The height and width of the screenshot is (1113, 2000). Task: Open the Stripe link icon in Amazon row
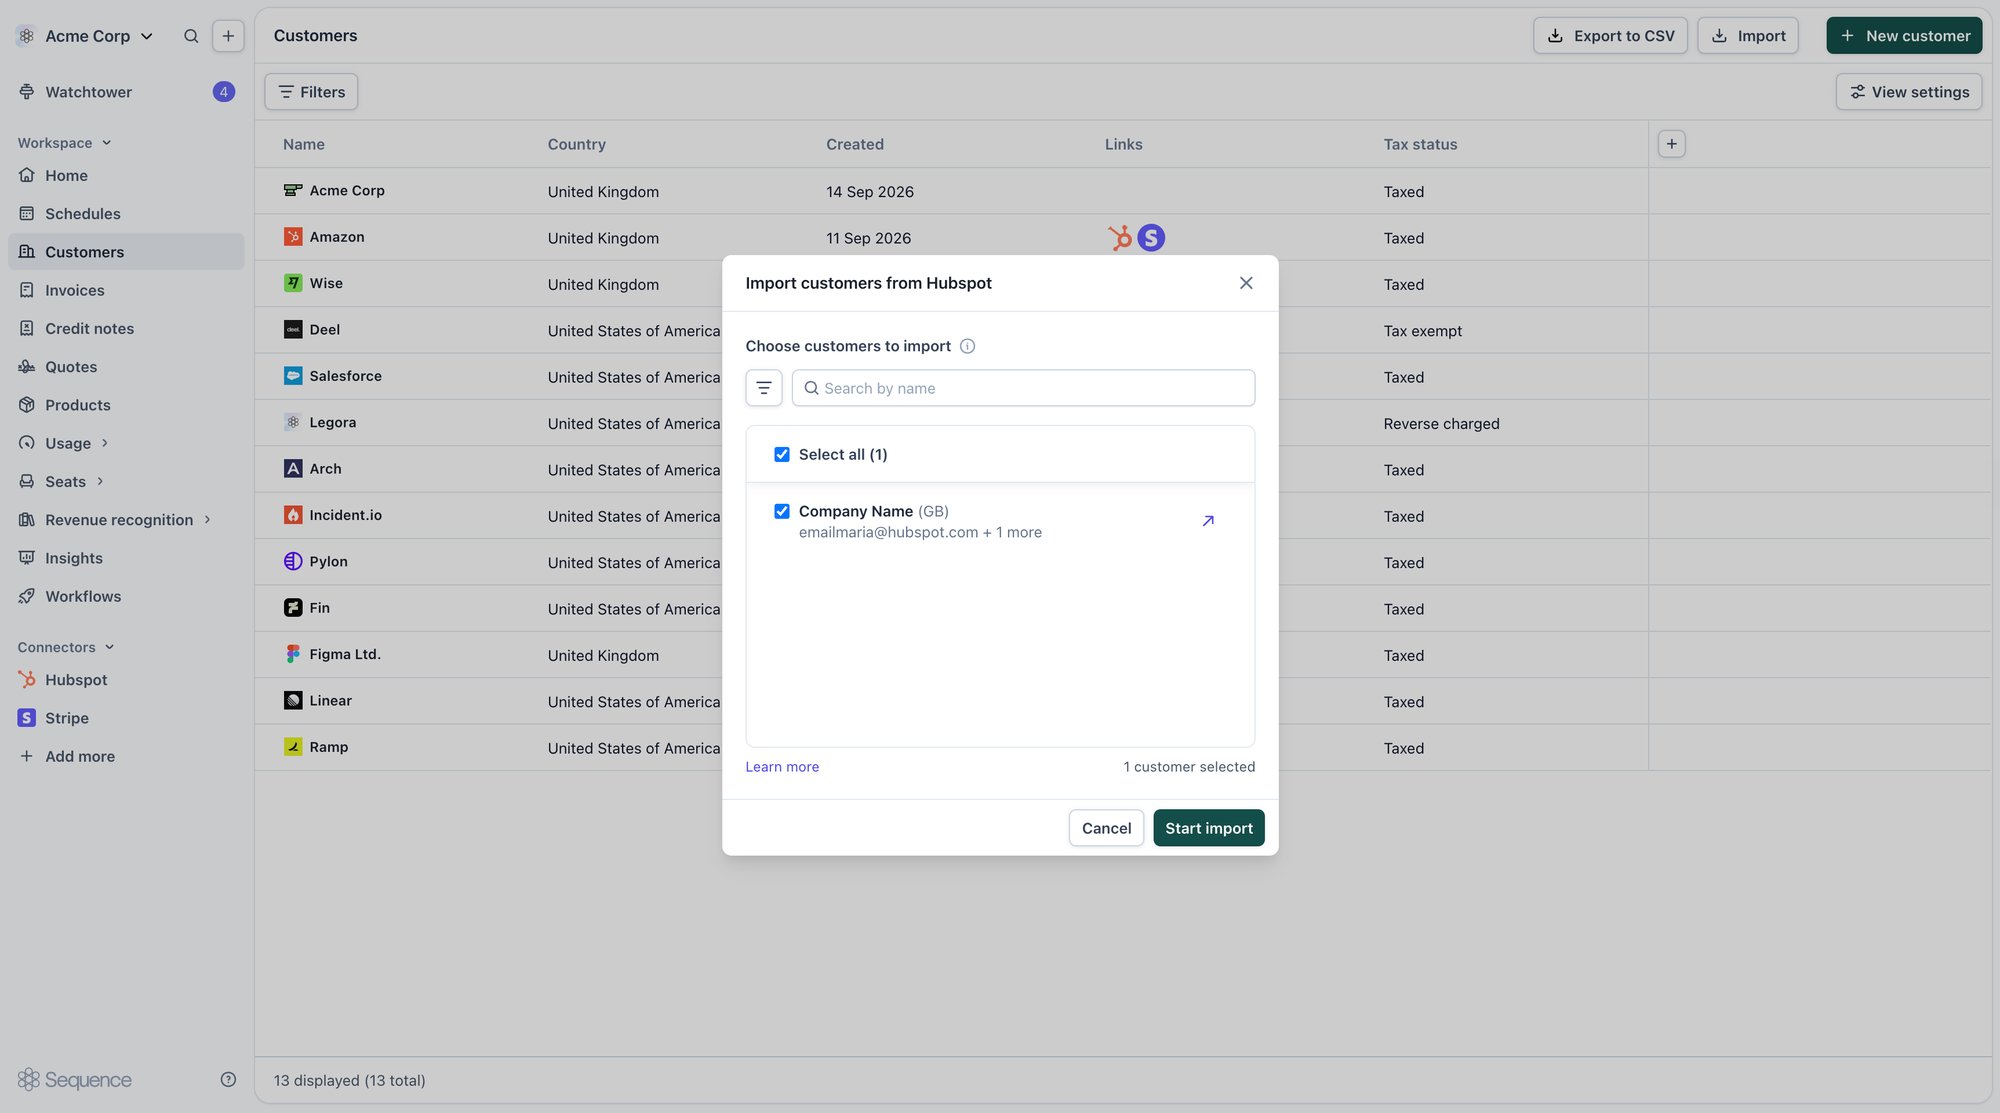click(x=1151, y=238)
